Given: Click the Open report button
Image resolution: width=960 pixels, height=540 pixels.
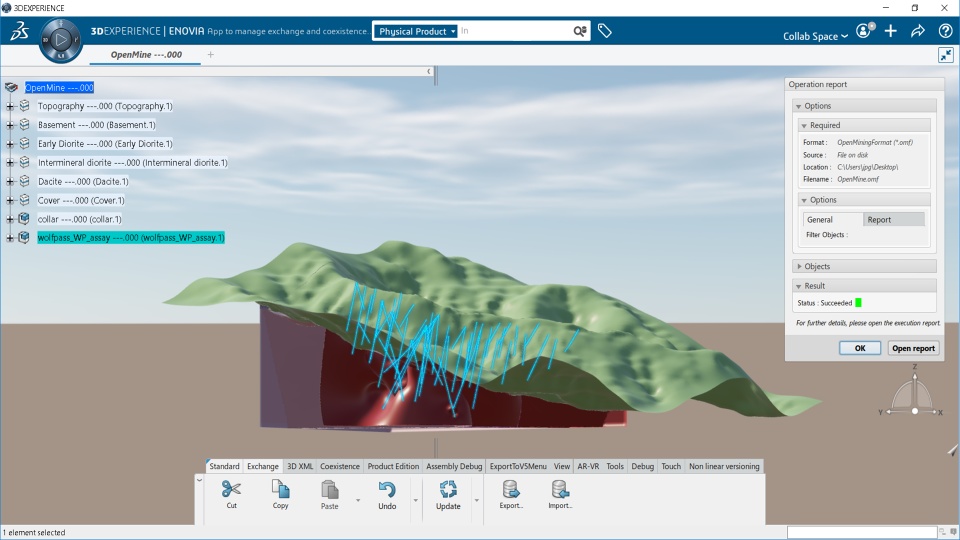Looking at the screenshot, I should [913, 348].
